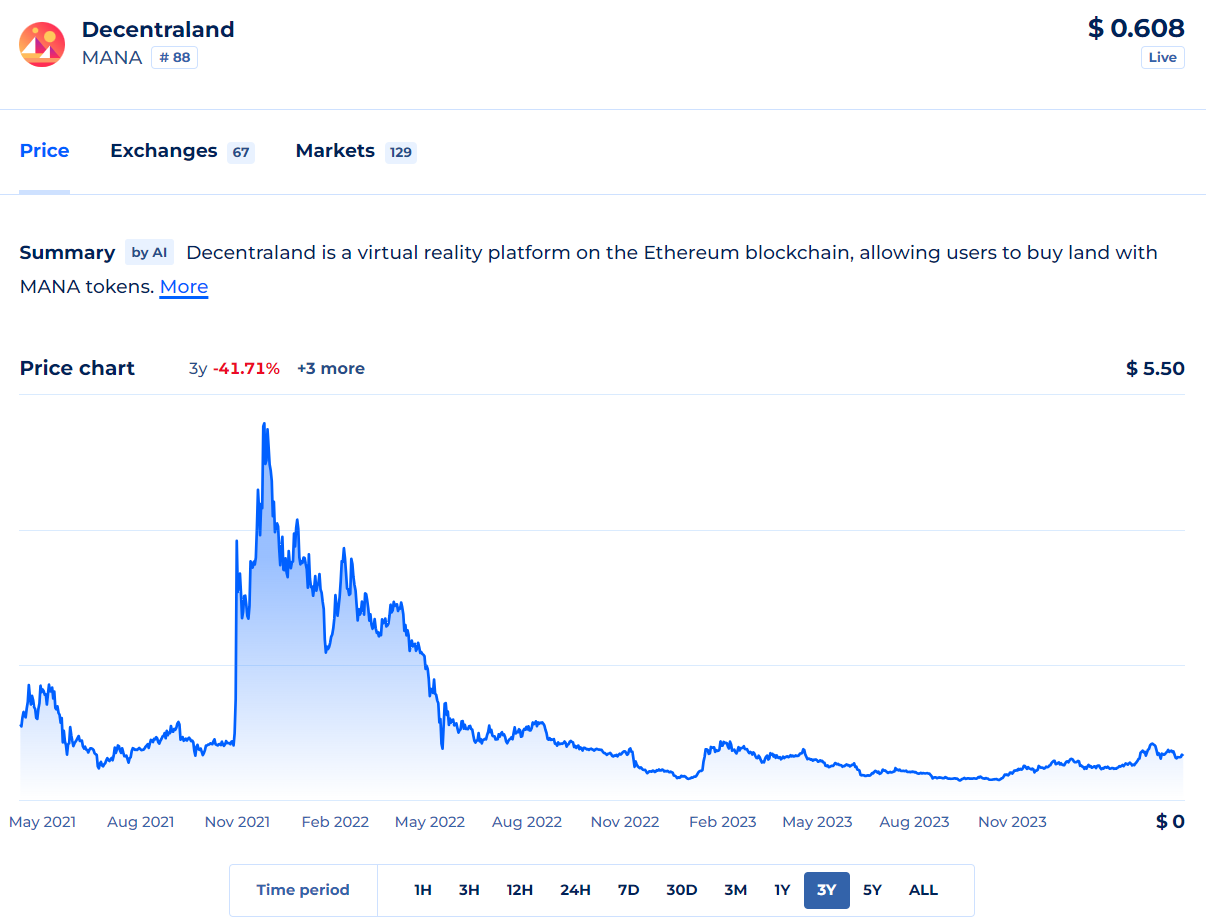This screenshot has width=1206, height=922.
Task: Click the Aug 2021 axis label
Action: point(140,822)
